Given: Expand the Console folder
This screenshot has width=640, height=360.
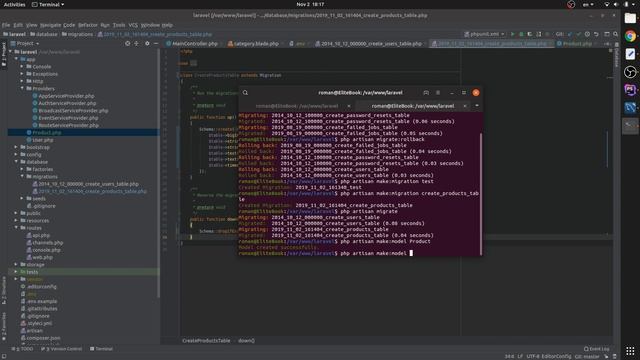Looking at the screenshot, I should coord(22,67).
